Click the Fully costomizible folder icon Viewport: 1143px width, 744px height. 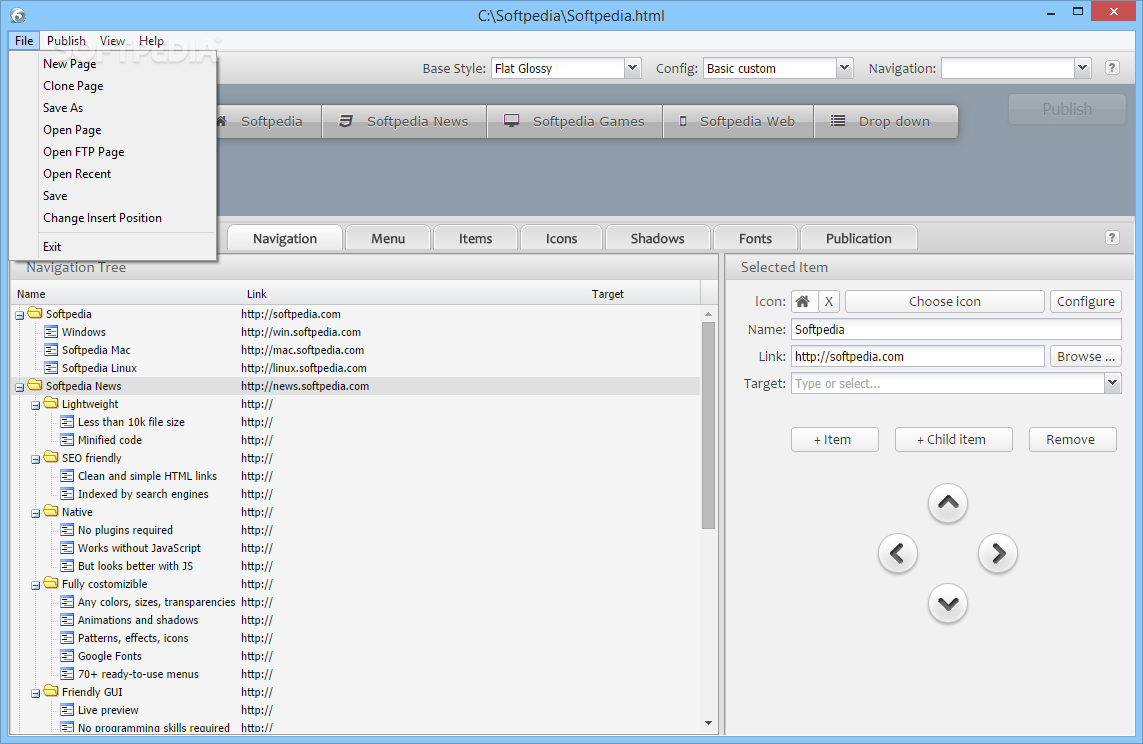pos(51,583)
